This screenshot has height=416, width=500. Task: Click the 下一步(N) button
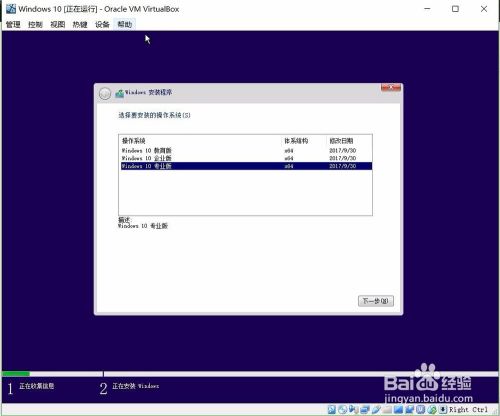point(376,301)
